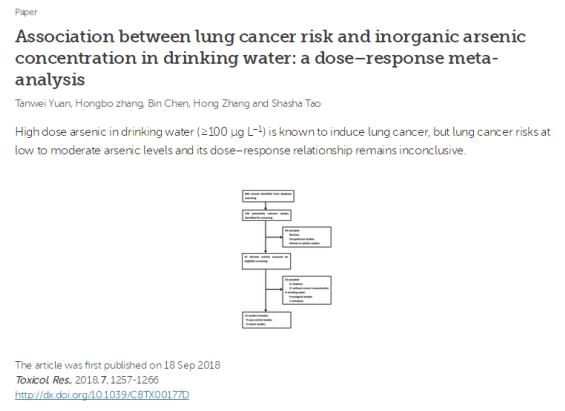565x411 pixels.
Task: Click the Toxicol. Res. journal name
Action: pos(44,380)
